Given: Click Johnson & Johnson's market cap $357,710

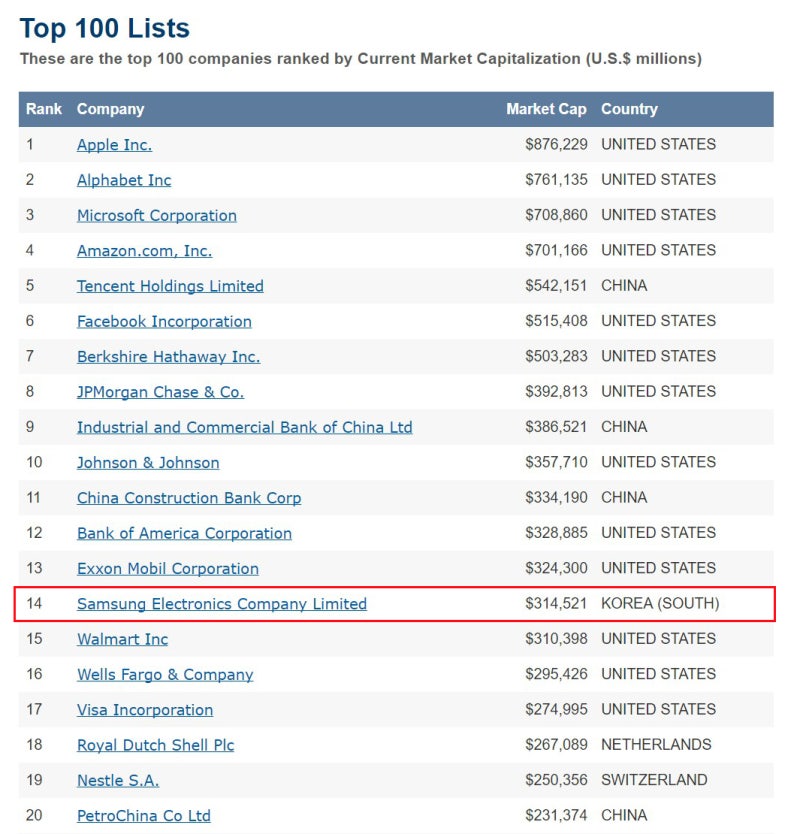Looking at the screenshot, I should [556, 462].
